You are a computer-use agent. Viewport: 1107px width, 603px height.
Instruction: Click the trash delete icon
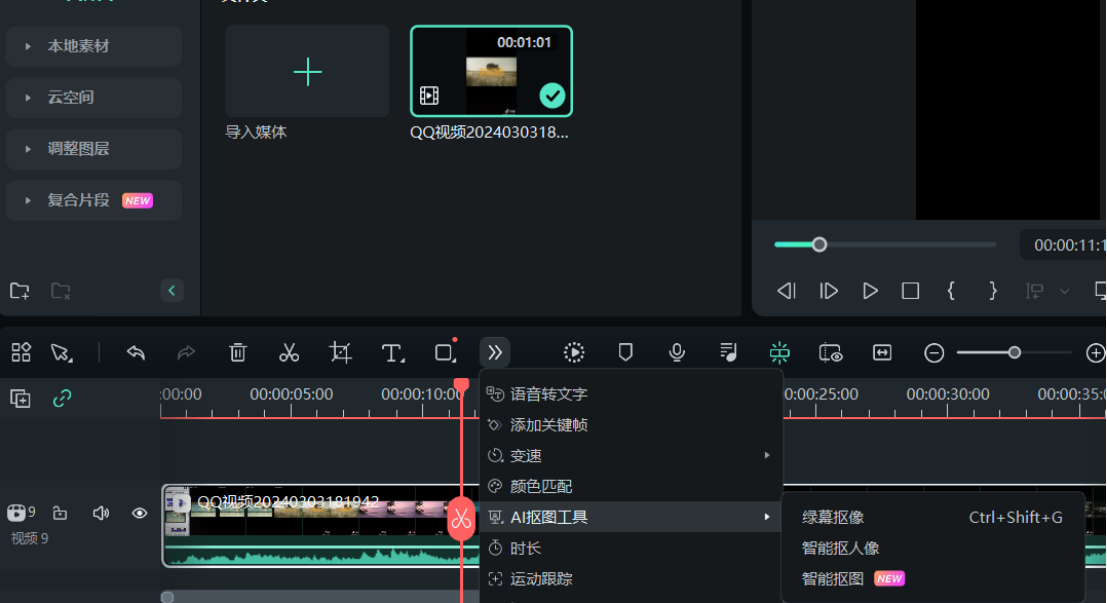[237, 352]
